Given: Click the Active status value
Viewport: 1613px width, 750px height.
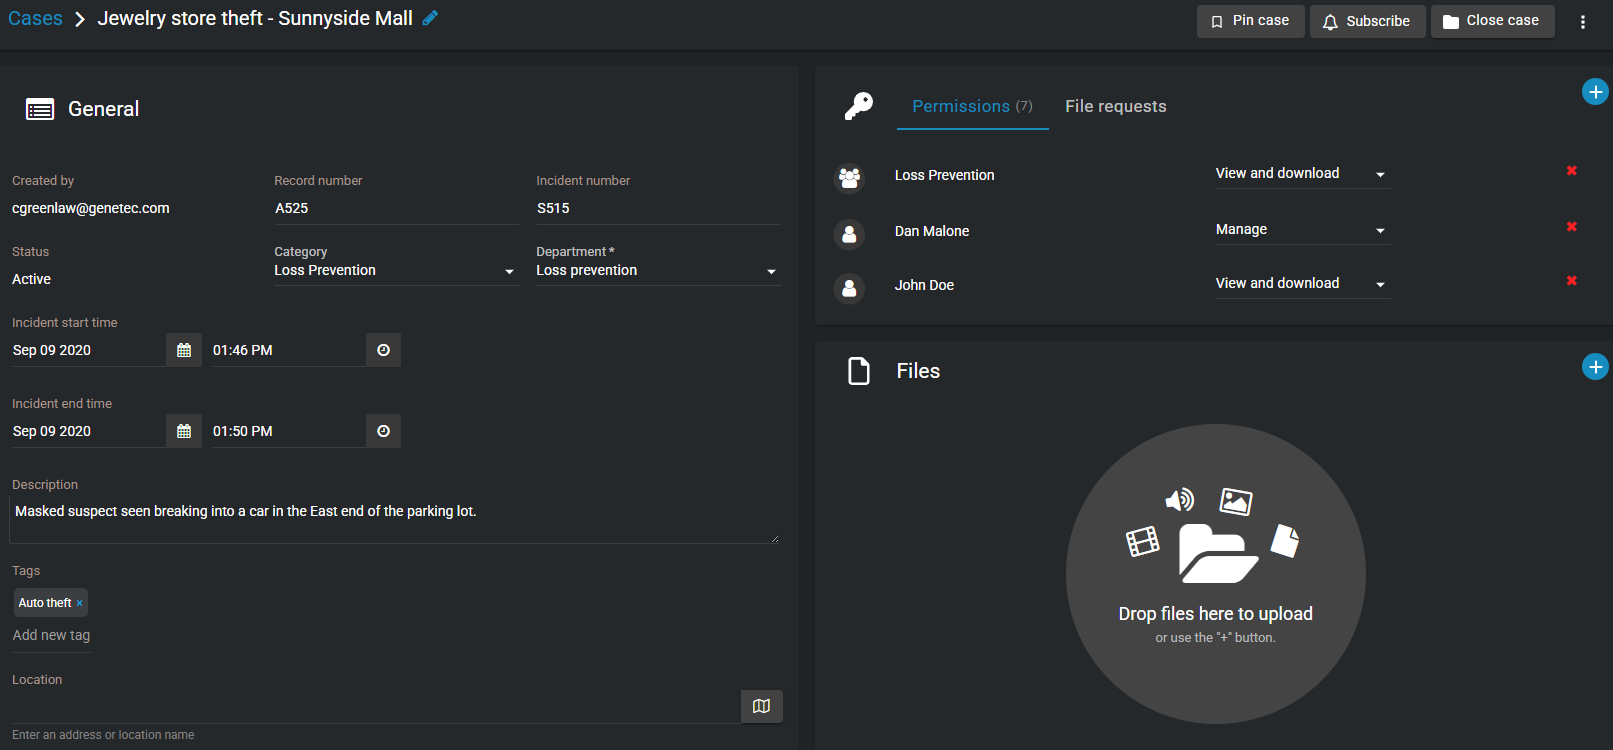Looking at the screenshot, I should pos(31,280).
